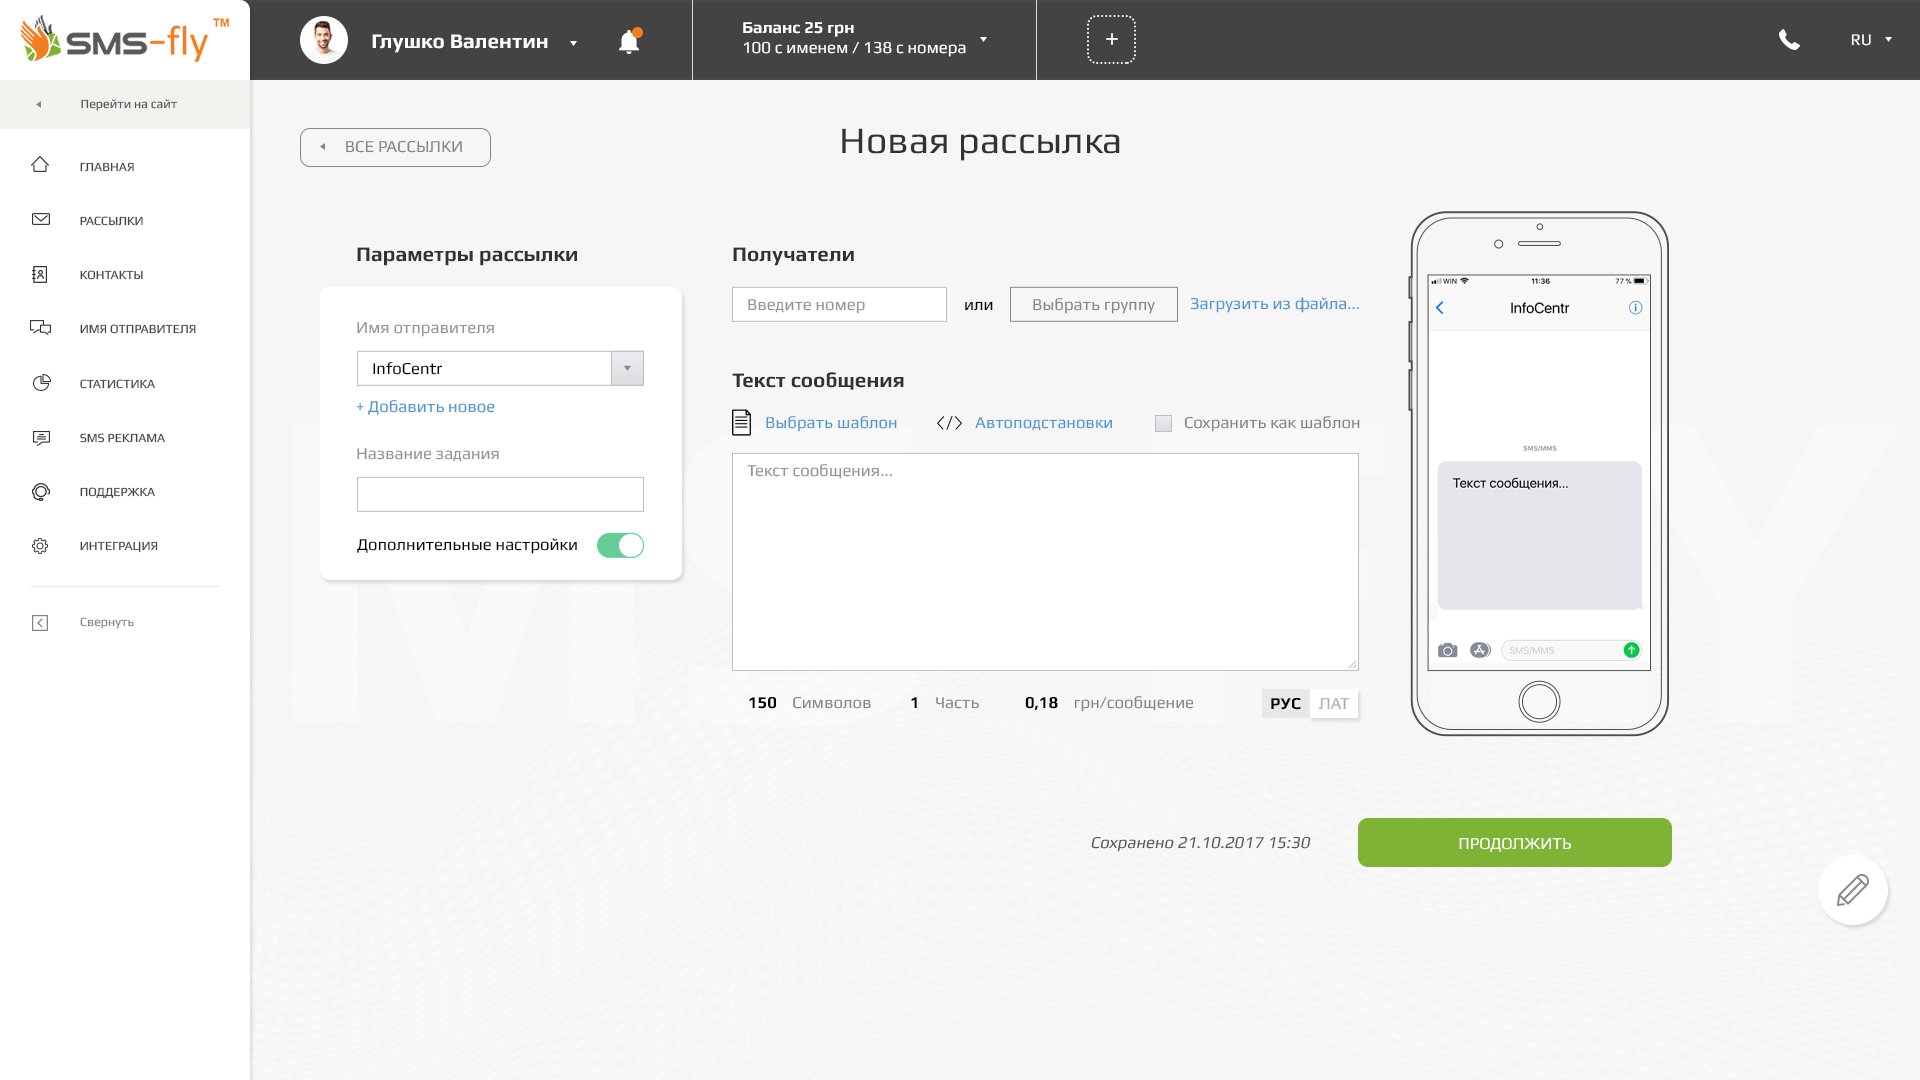
Task: Click the collapse sidebar arrow icon
Action: click(x=40, y=623)
